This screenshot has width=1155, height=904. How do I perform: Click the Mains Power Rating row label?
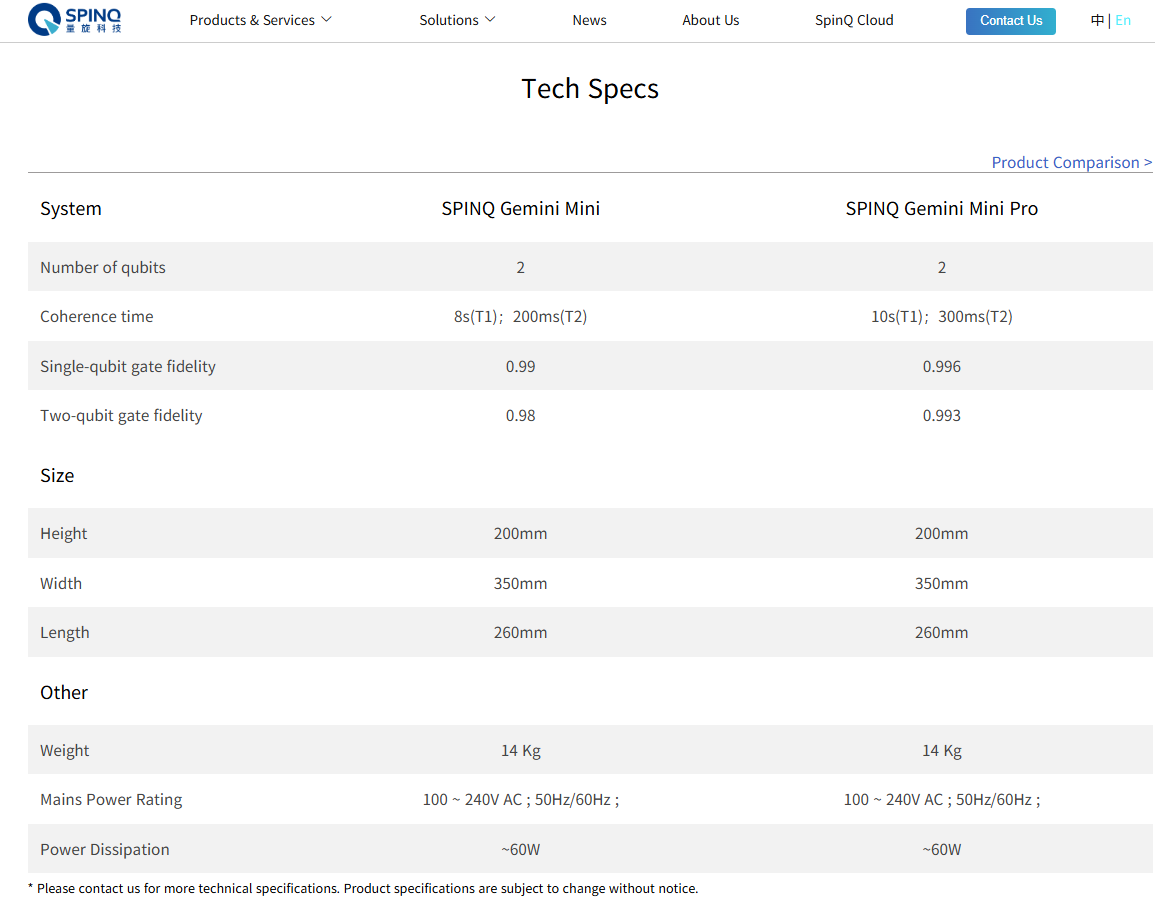pos(111,799)
